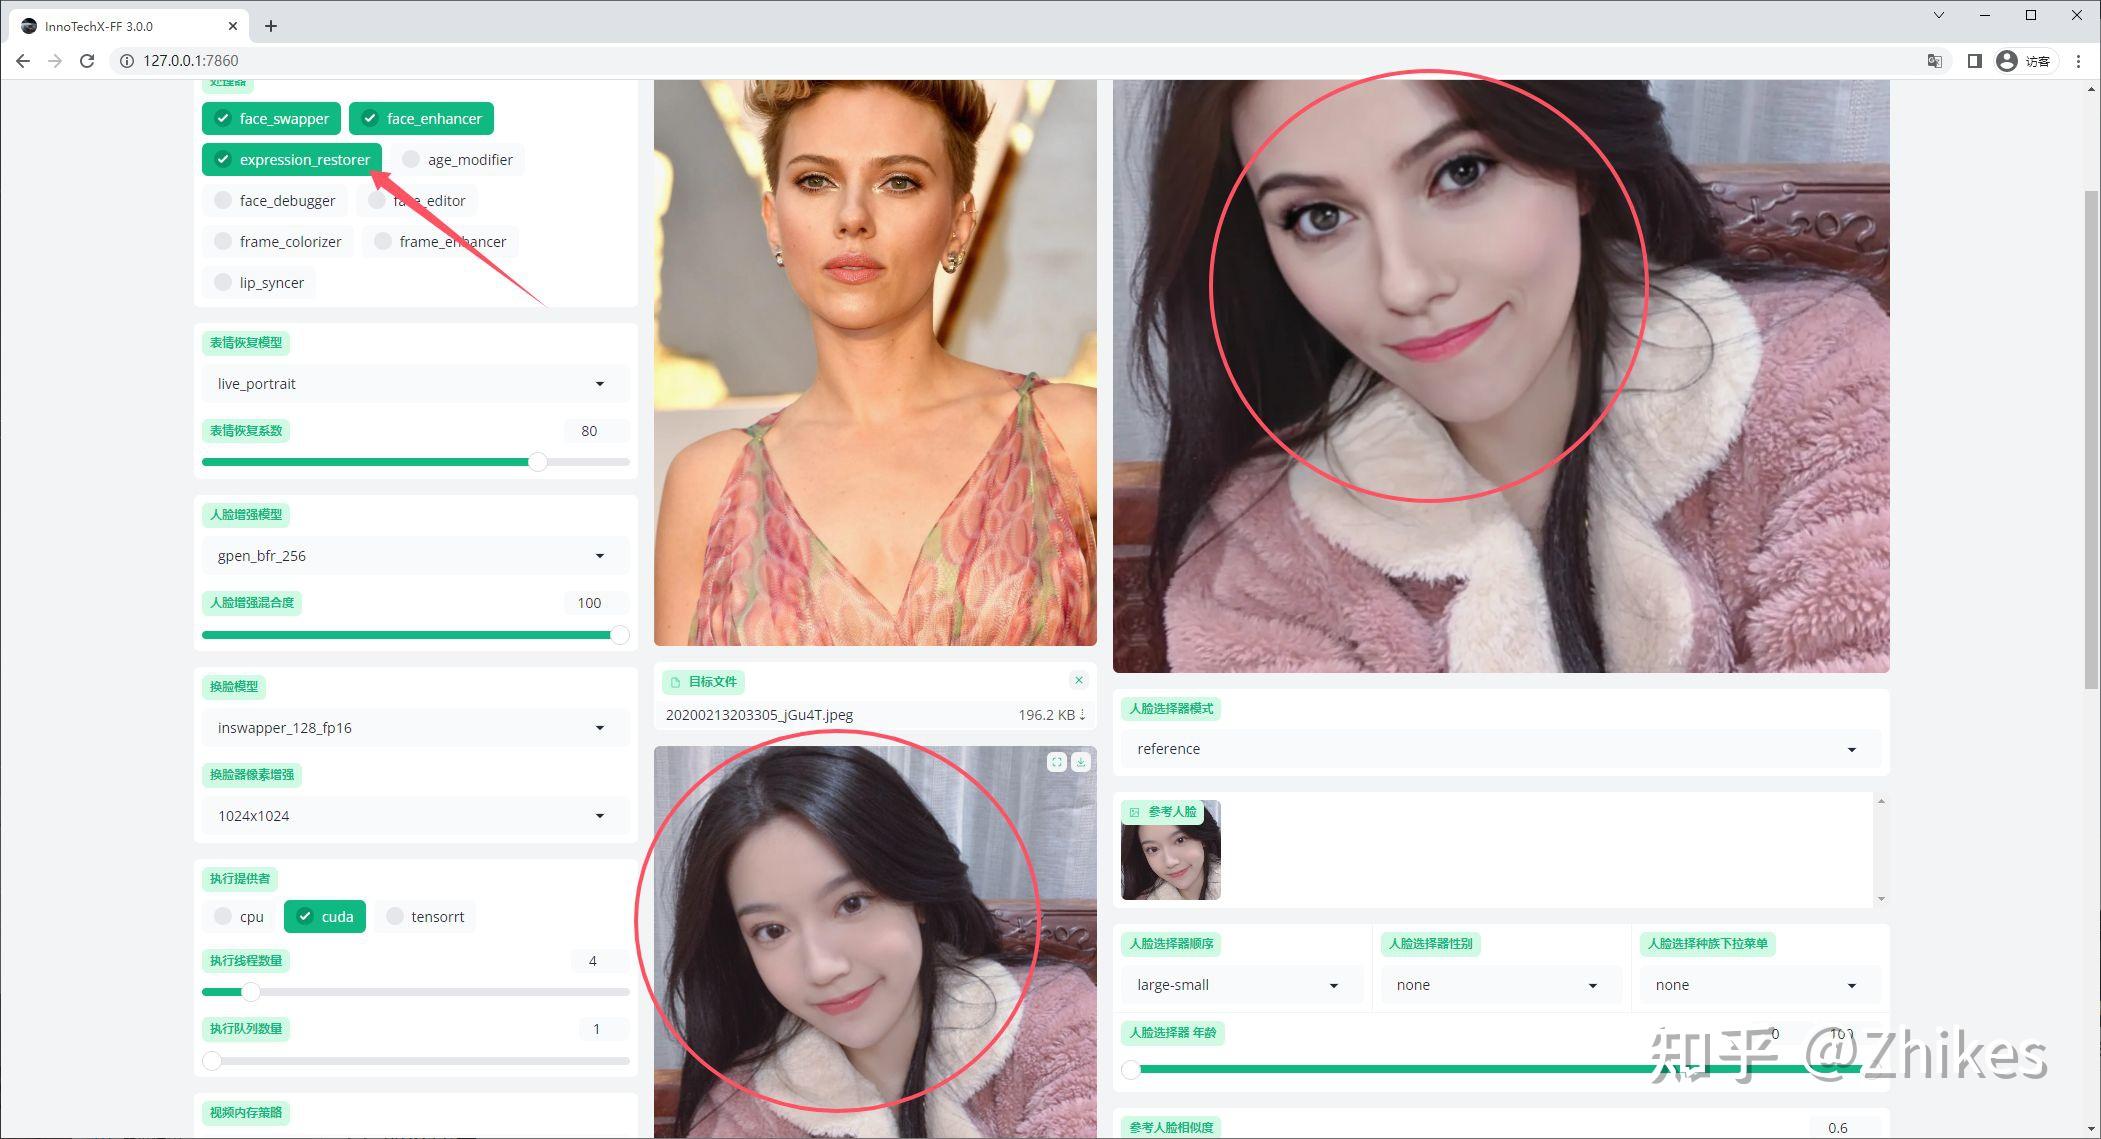
Task: Click the 参考人脸 label icon
Action: [x=1134, y=812]
